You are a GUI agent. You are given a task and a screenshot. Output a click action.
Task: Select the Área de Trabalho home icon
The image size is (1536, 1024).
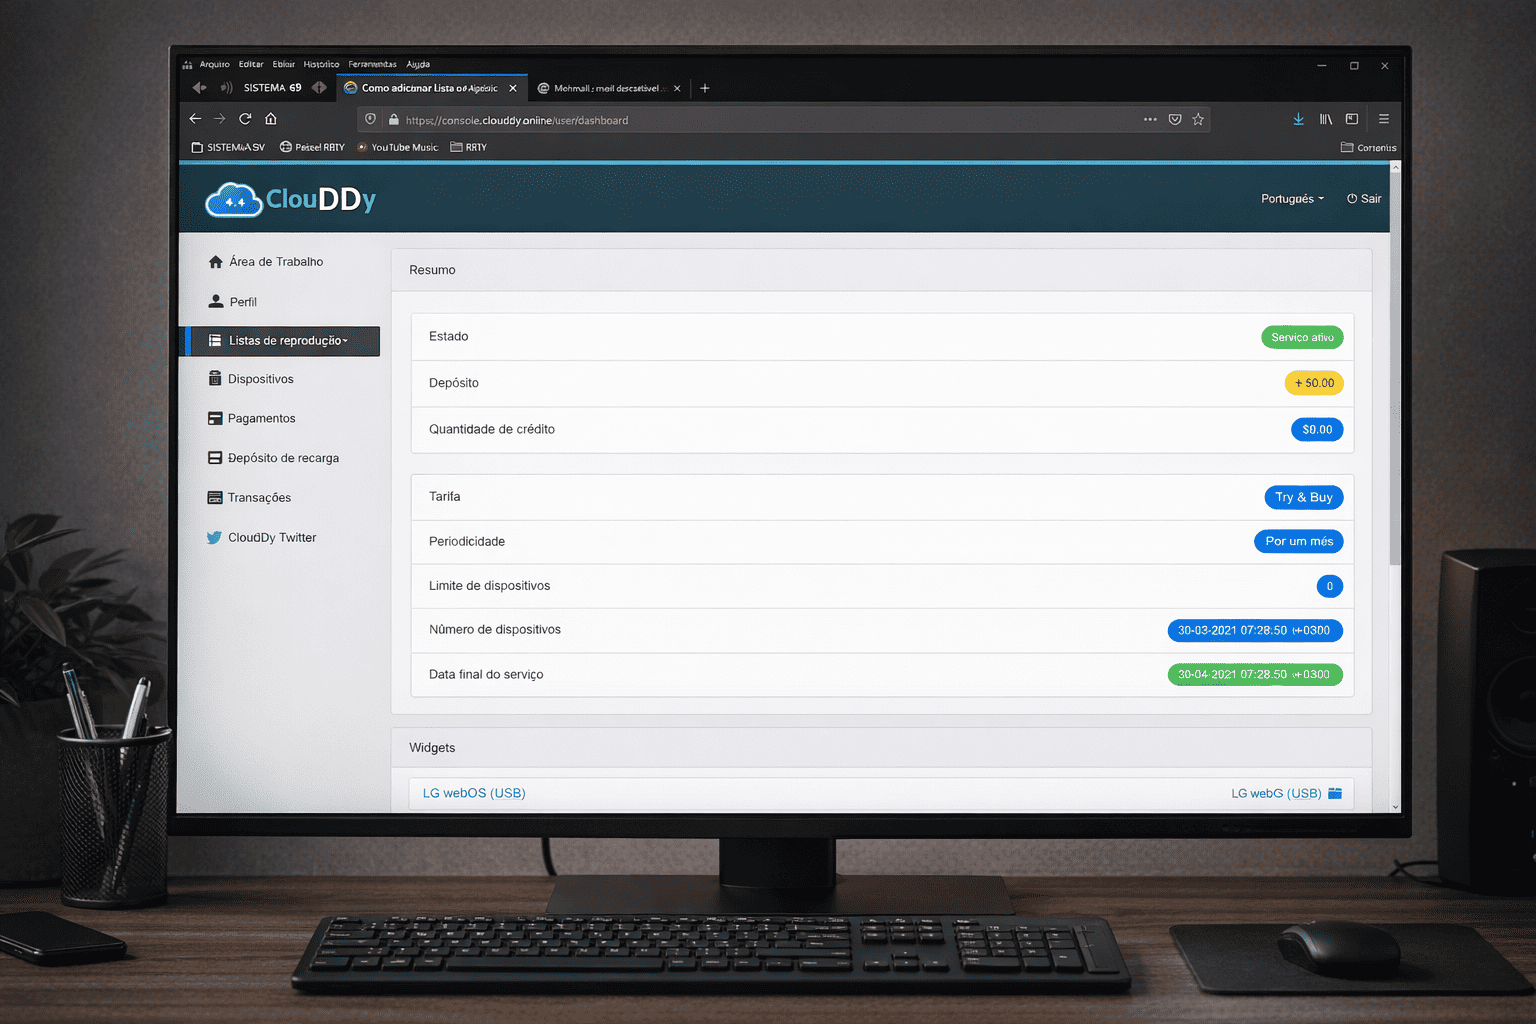tap(216, 261)
